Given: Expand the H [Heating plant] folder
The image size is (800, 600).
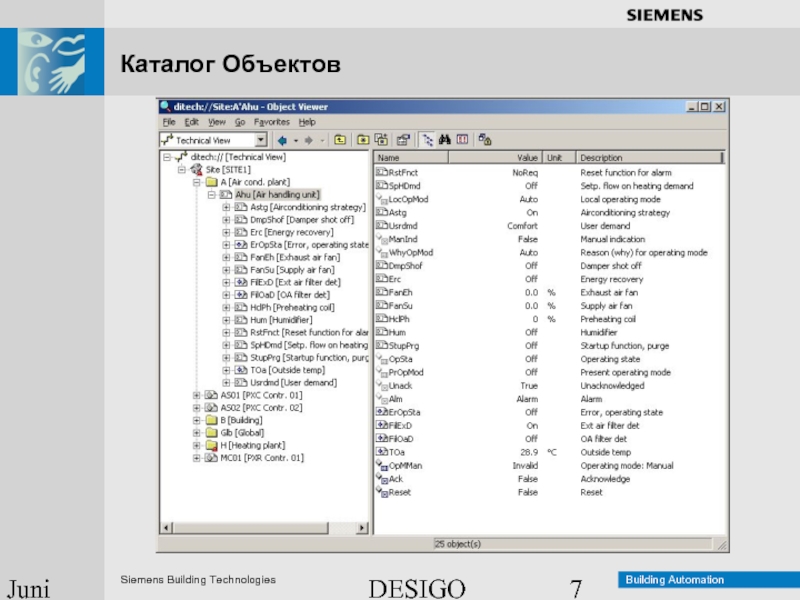Looking at the screenshot, I should pyautogui.click(x=196, y=445).
